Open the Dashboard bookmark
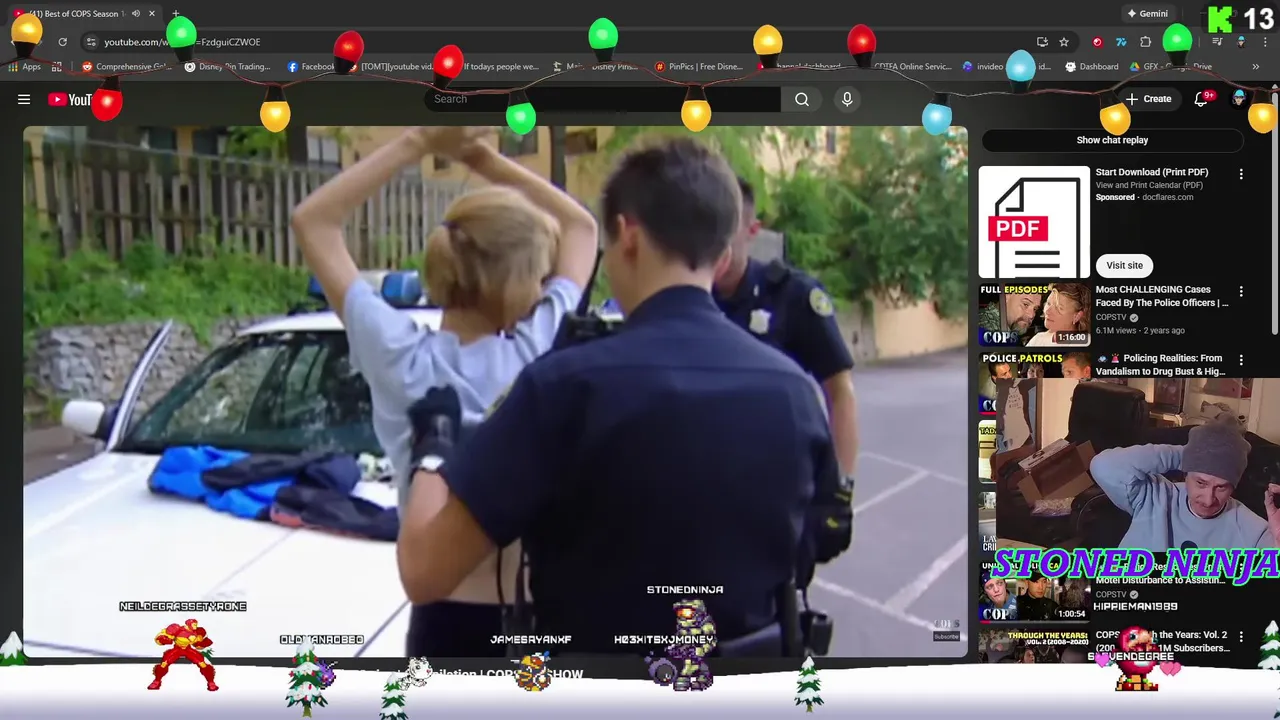This screenshot has width=1280, height=720. tap(1092, 67)
